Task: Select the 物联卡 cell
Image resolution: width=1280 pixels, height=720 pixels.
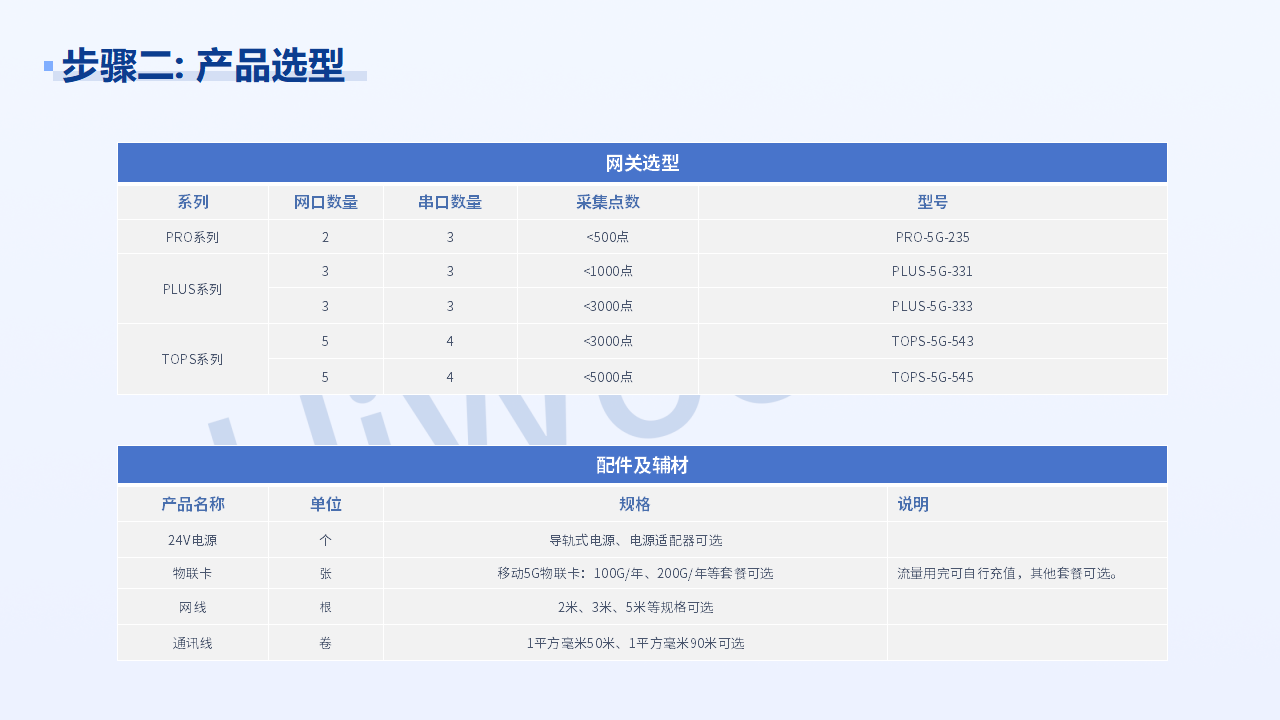Action: click(193, 573)
